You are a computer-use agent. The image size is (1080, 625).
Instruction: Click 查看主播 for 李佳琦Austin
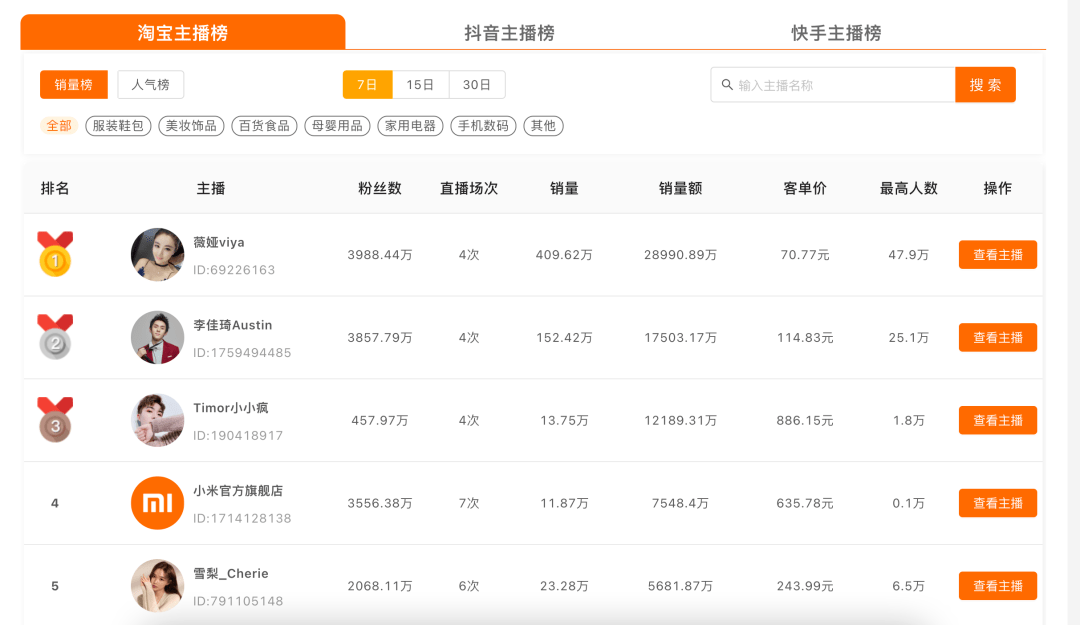(x=998, y=338)
